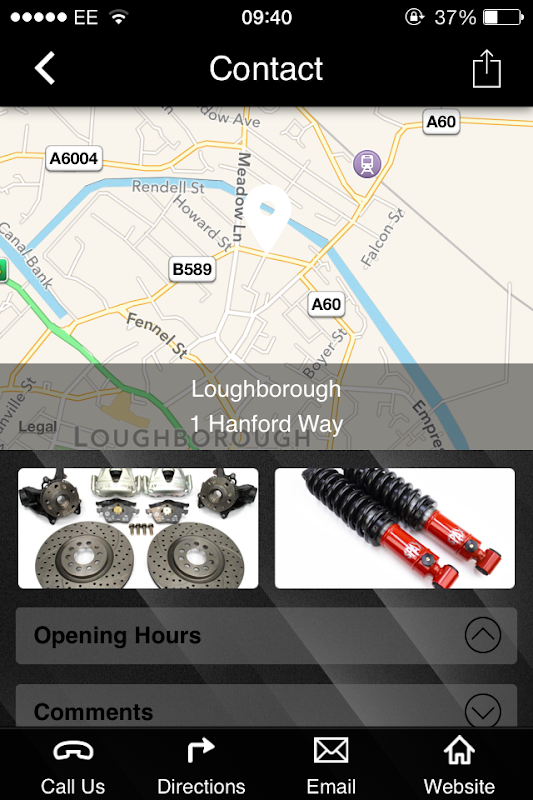This screenshot has height=800, width=533.
Task: Click the Legal link on map
Action: coord(38,426)
